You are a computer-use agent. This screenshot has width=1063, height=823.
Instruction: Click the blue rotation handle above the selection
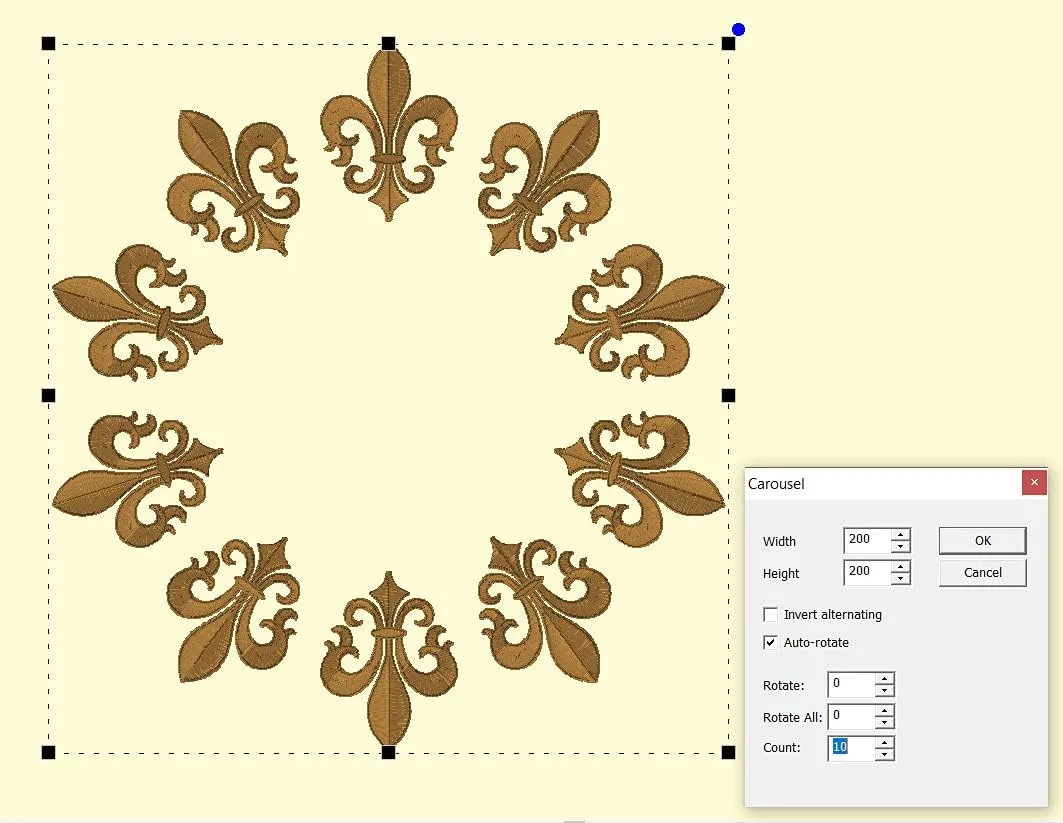tap(737, 29)
